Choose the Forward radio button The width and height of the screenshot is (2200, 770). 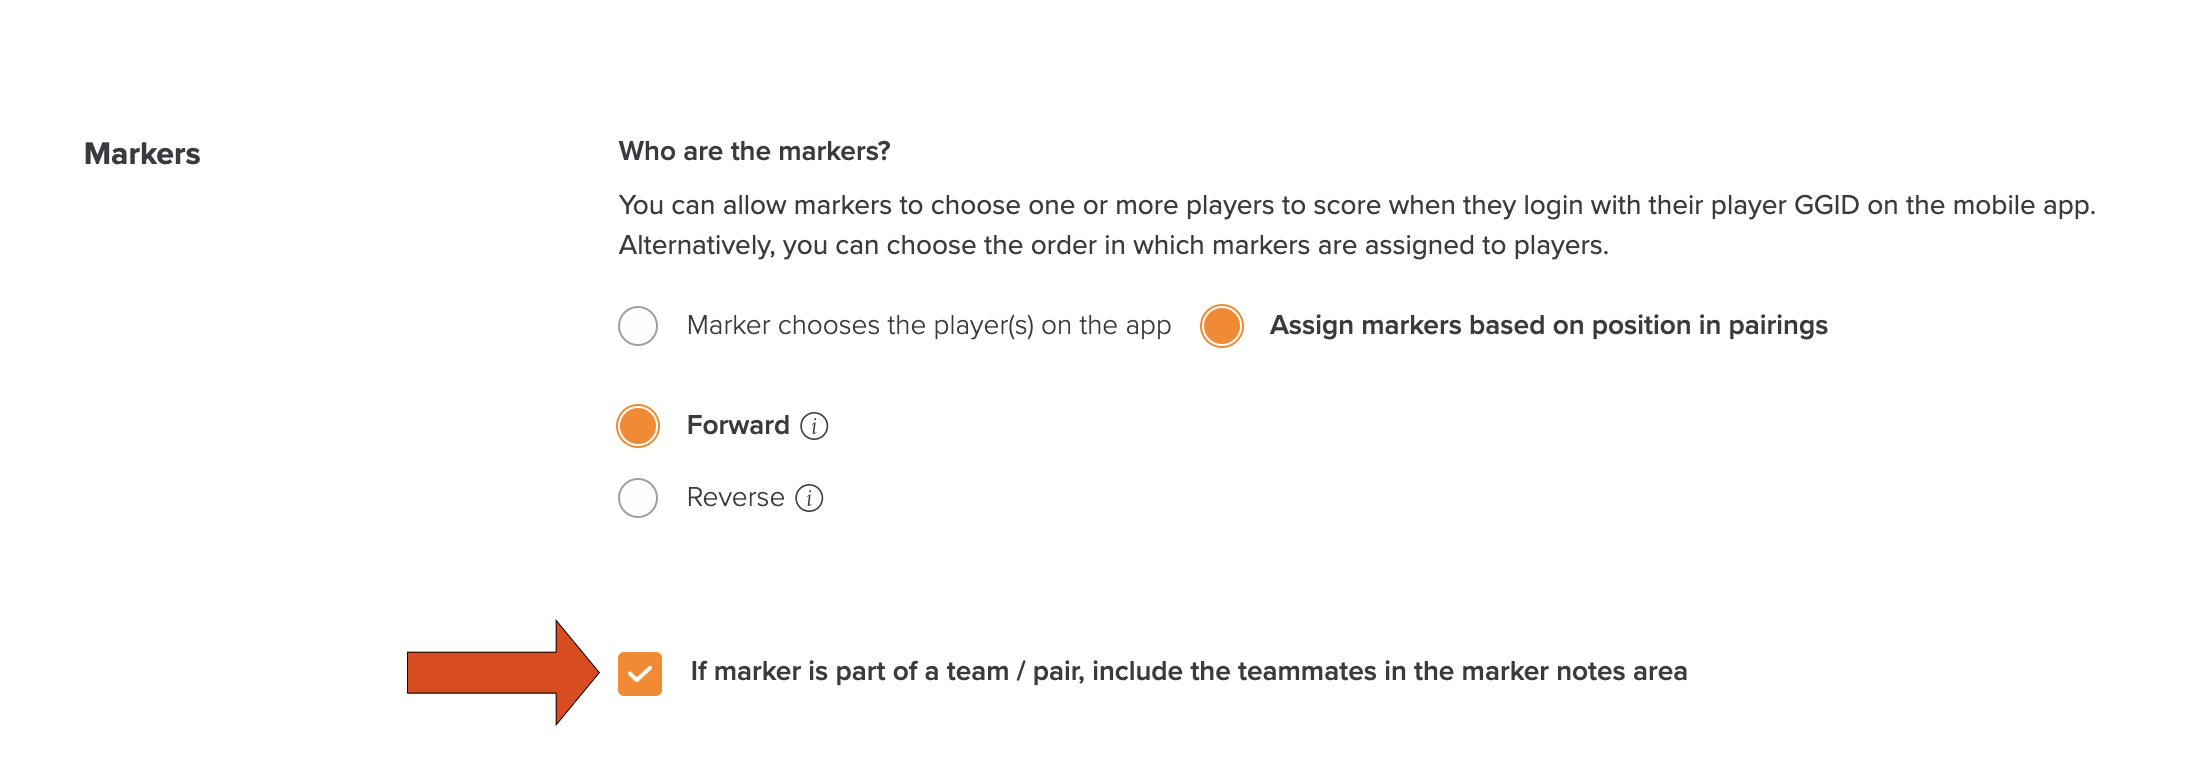(638, 426)
